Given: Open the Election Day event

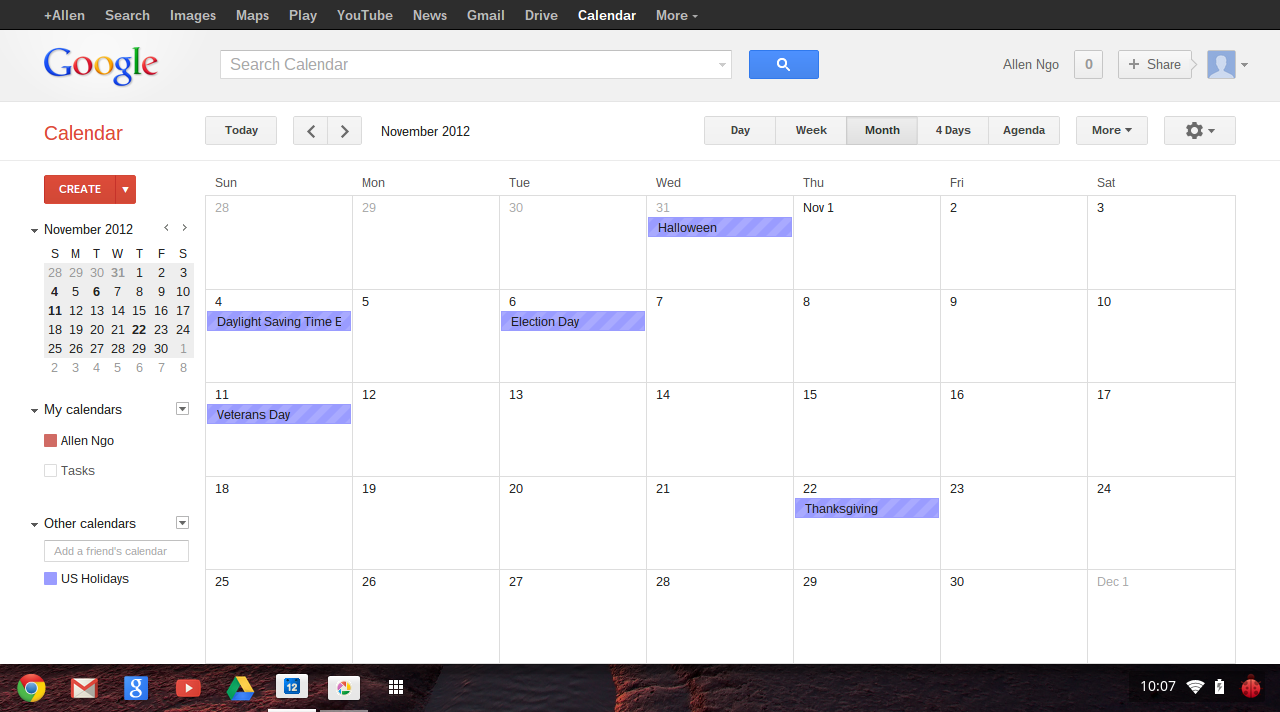Looking at the screenshot, I should [573, 322].
